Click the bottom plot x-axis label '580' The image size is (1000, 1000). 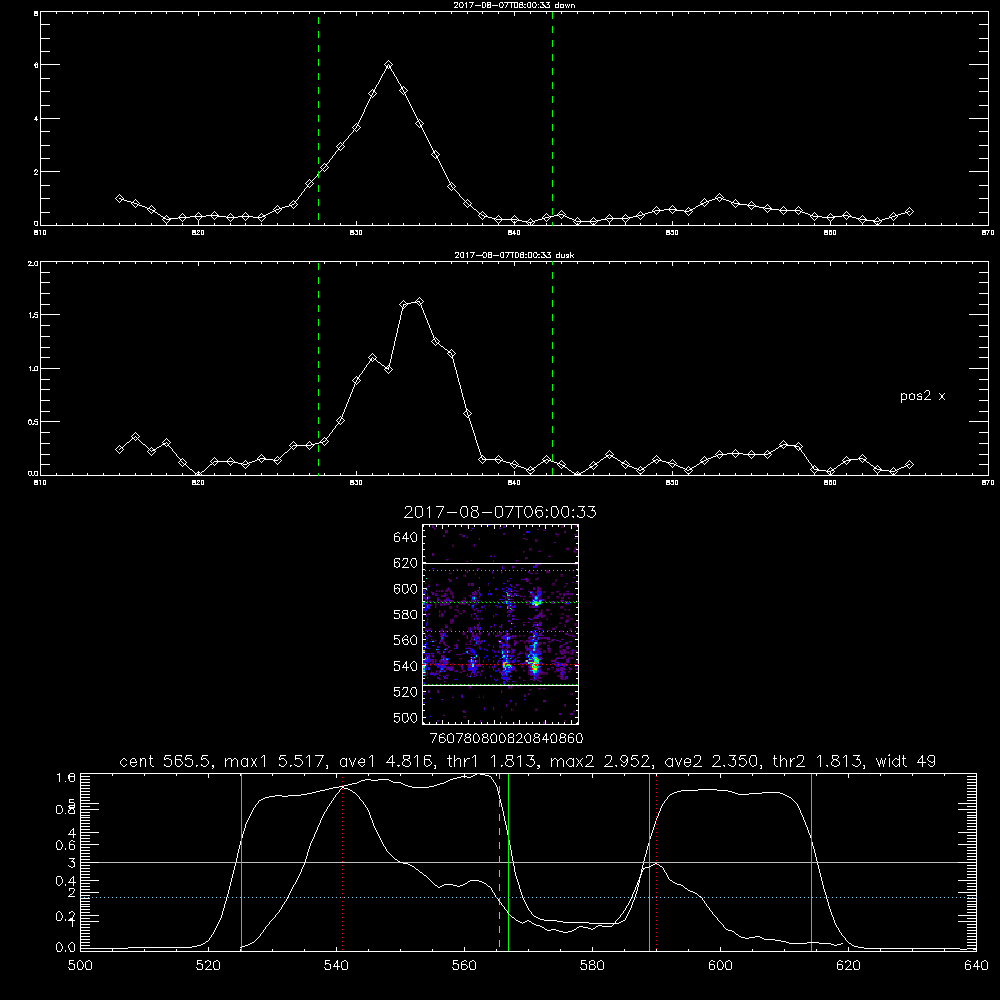point(592,966)
